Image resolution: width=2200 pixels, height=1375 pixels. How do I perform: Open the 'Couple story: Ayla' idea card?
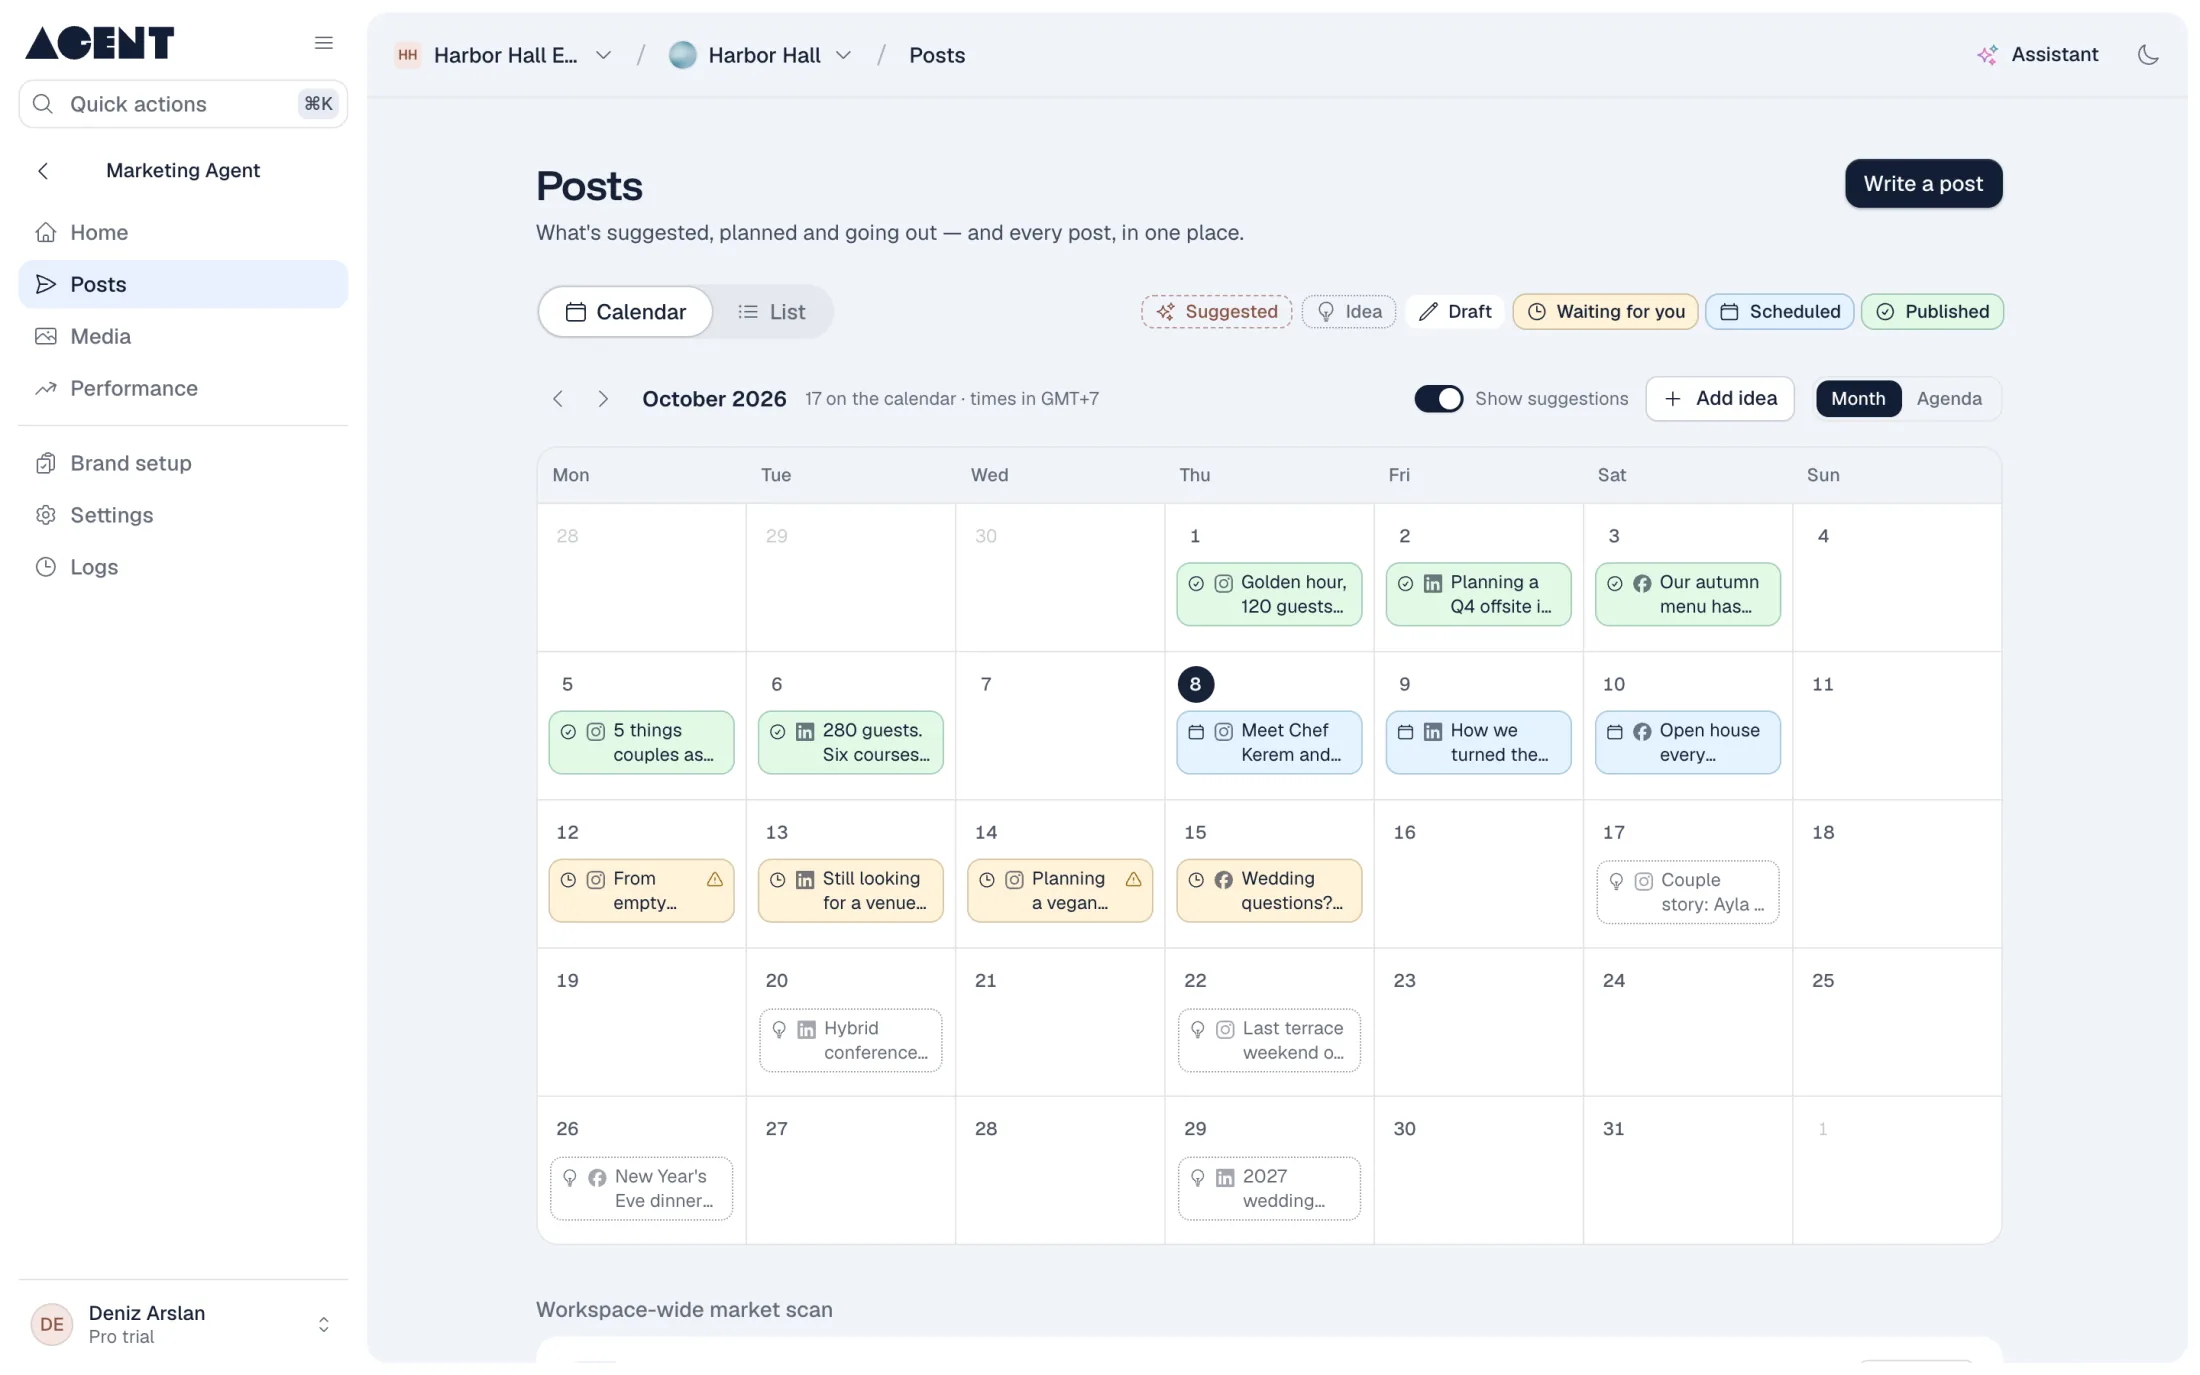1687,892
